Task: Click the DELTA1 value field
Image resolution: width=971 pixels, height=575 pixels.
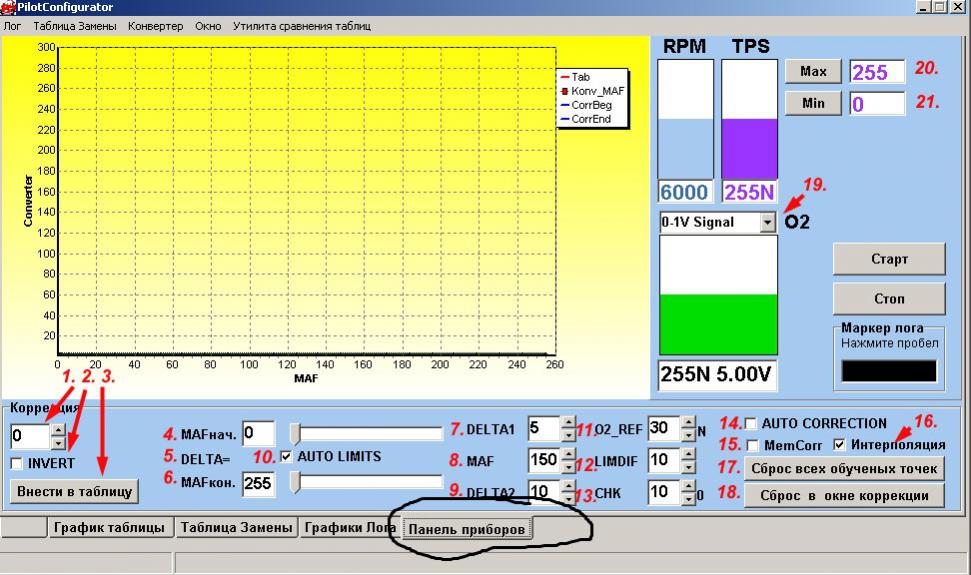Action: click(544, 428)
